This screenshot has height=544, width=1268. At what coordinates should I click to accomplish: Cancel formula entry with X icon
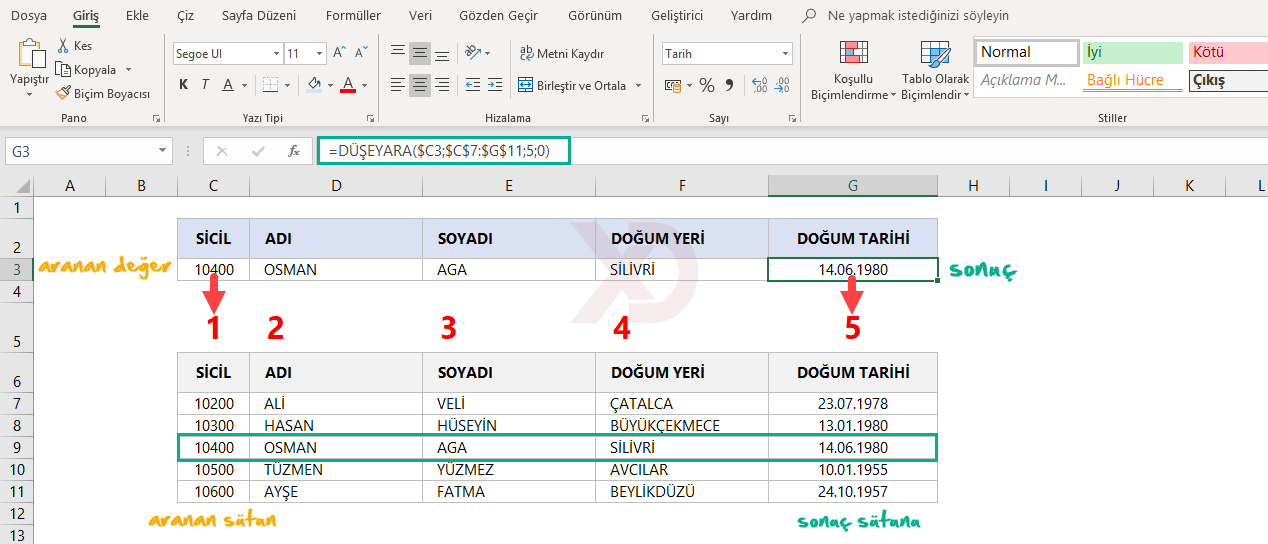pyautogui.click(x=222, y=151)
